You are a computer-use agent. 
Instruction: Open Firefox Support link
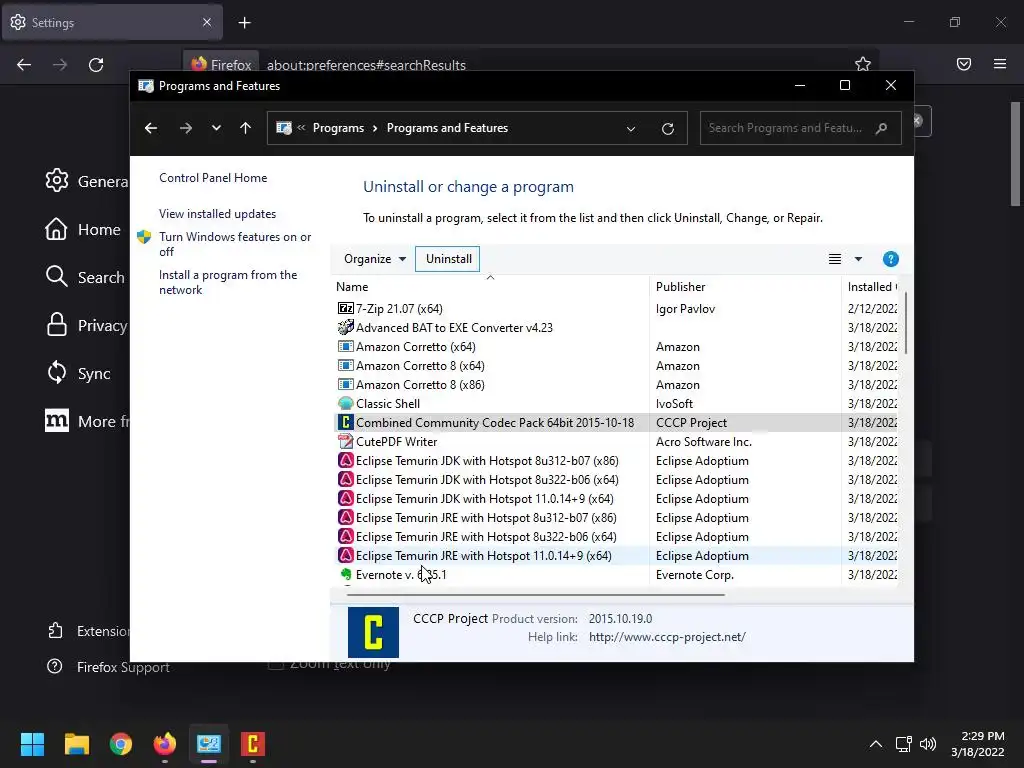coord(108,667)
